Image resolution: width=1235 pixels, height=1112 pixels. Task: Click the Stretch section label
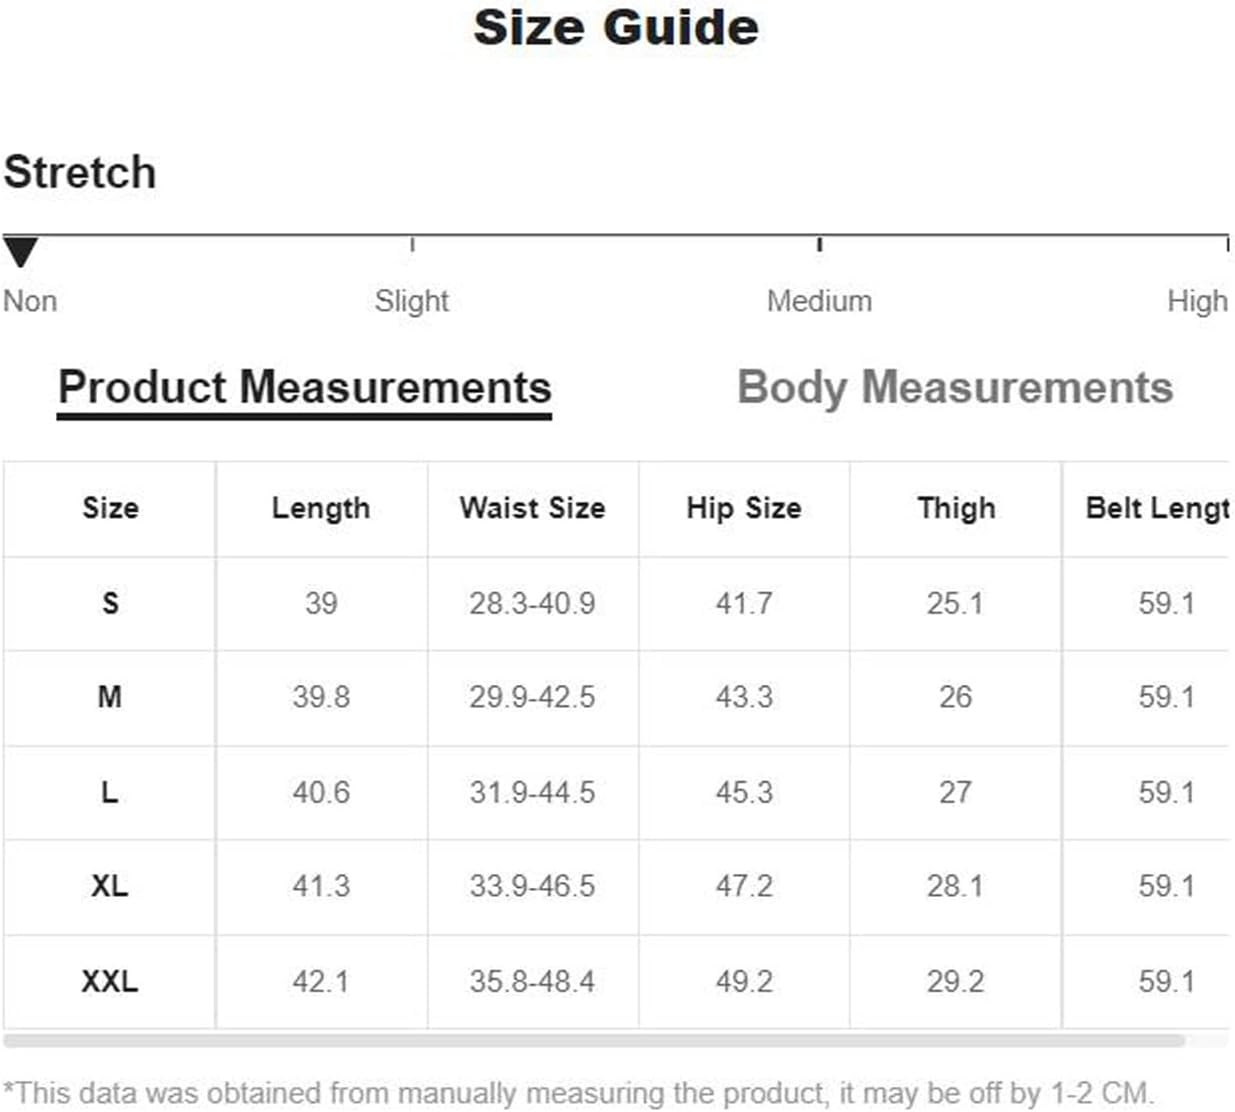click(x=80, y=172)
